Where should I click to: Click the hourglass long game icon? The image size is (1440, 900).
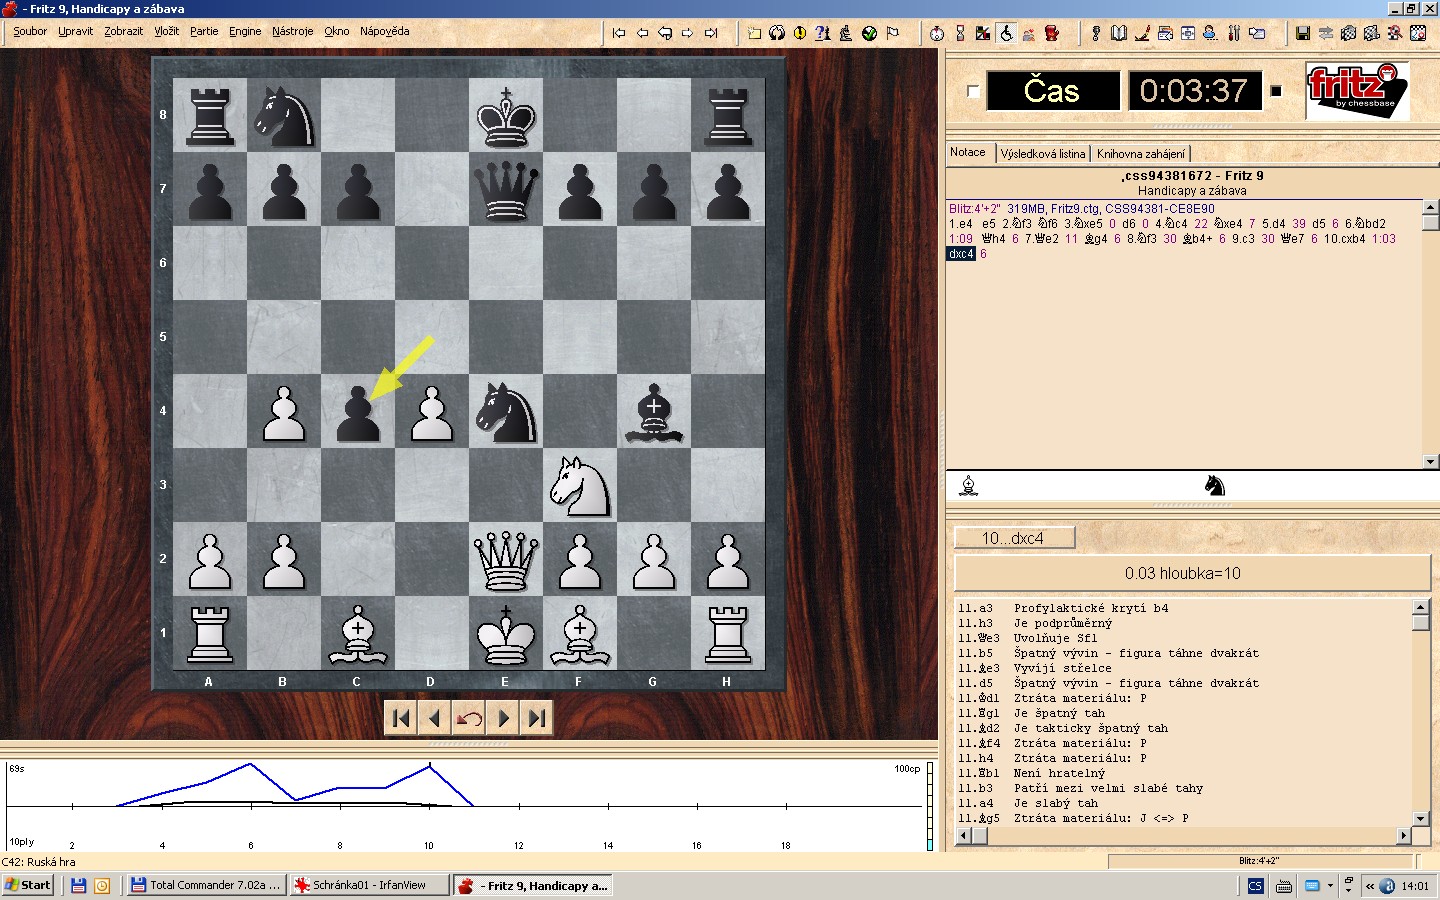(960, 33)
